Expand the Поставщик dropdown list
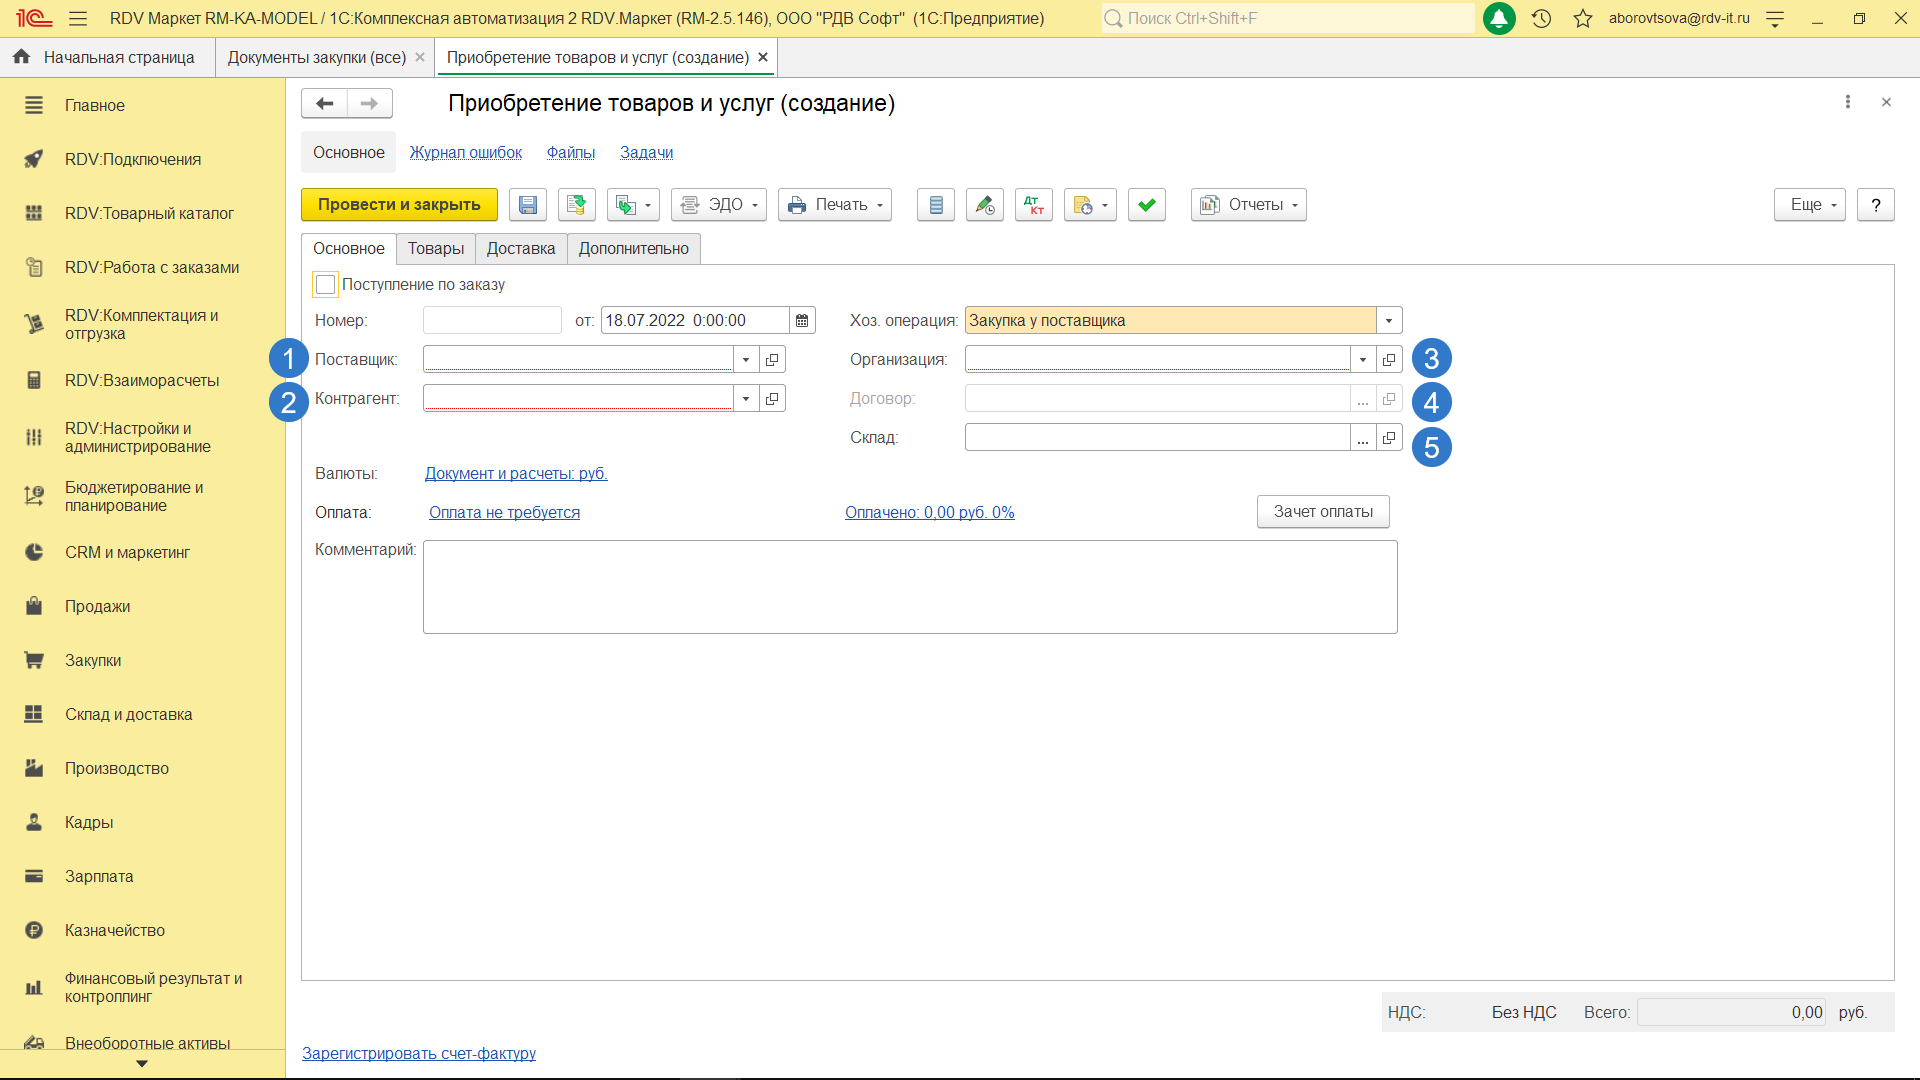The width and height of the screenshot is (1920, 1080). [x=745, y=360]
